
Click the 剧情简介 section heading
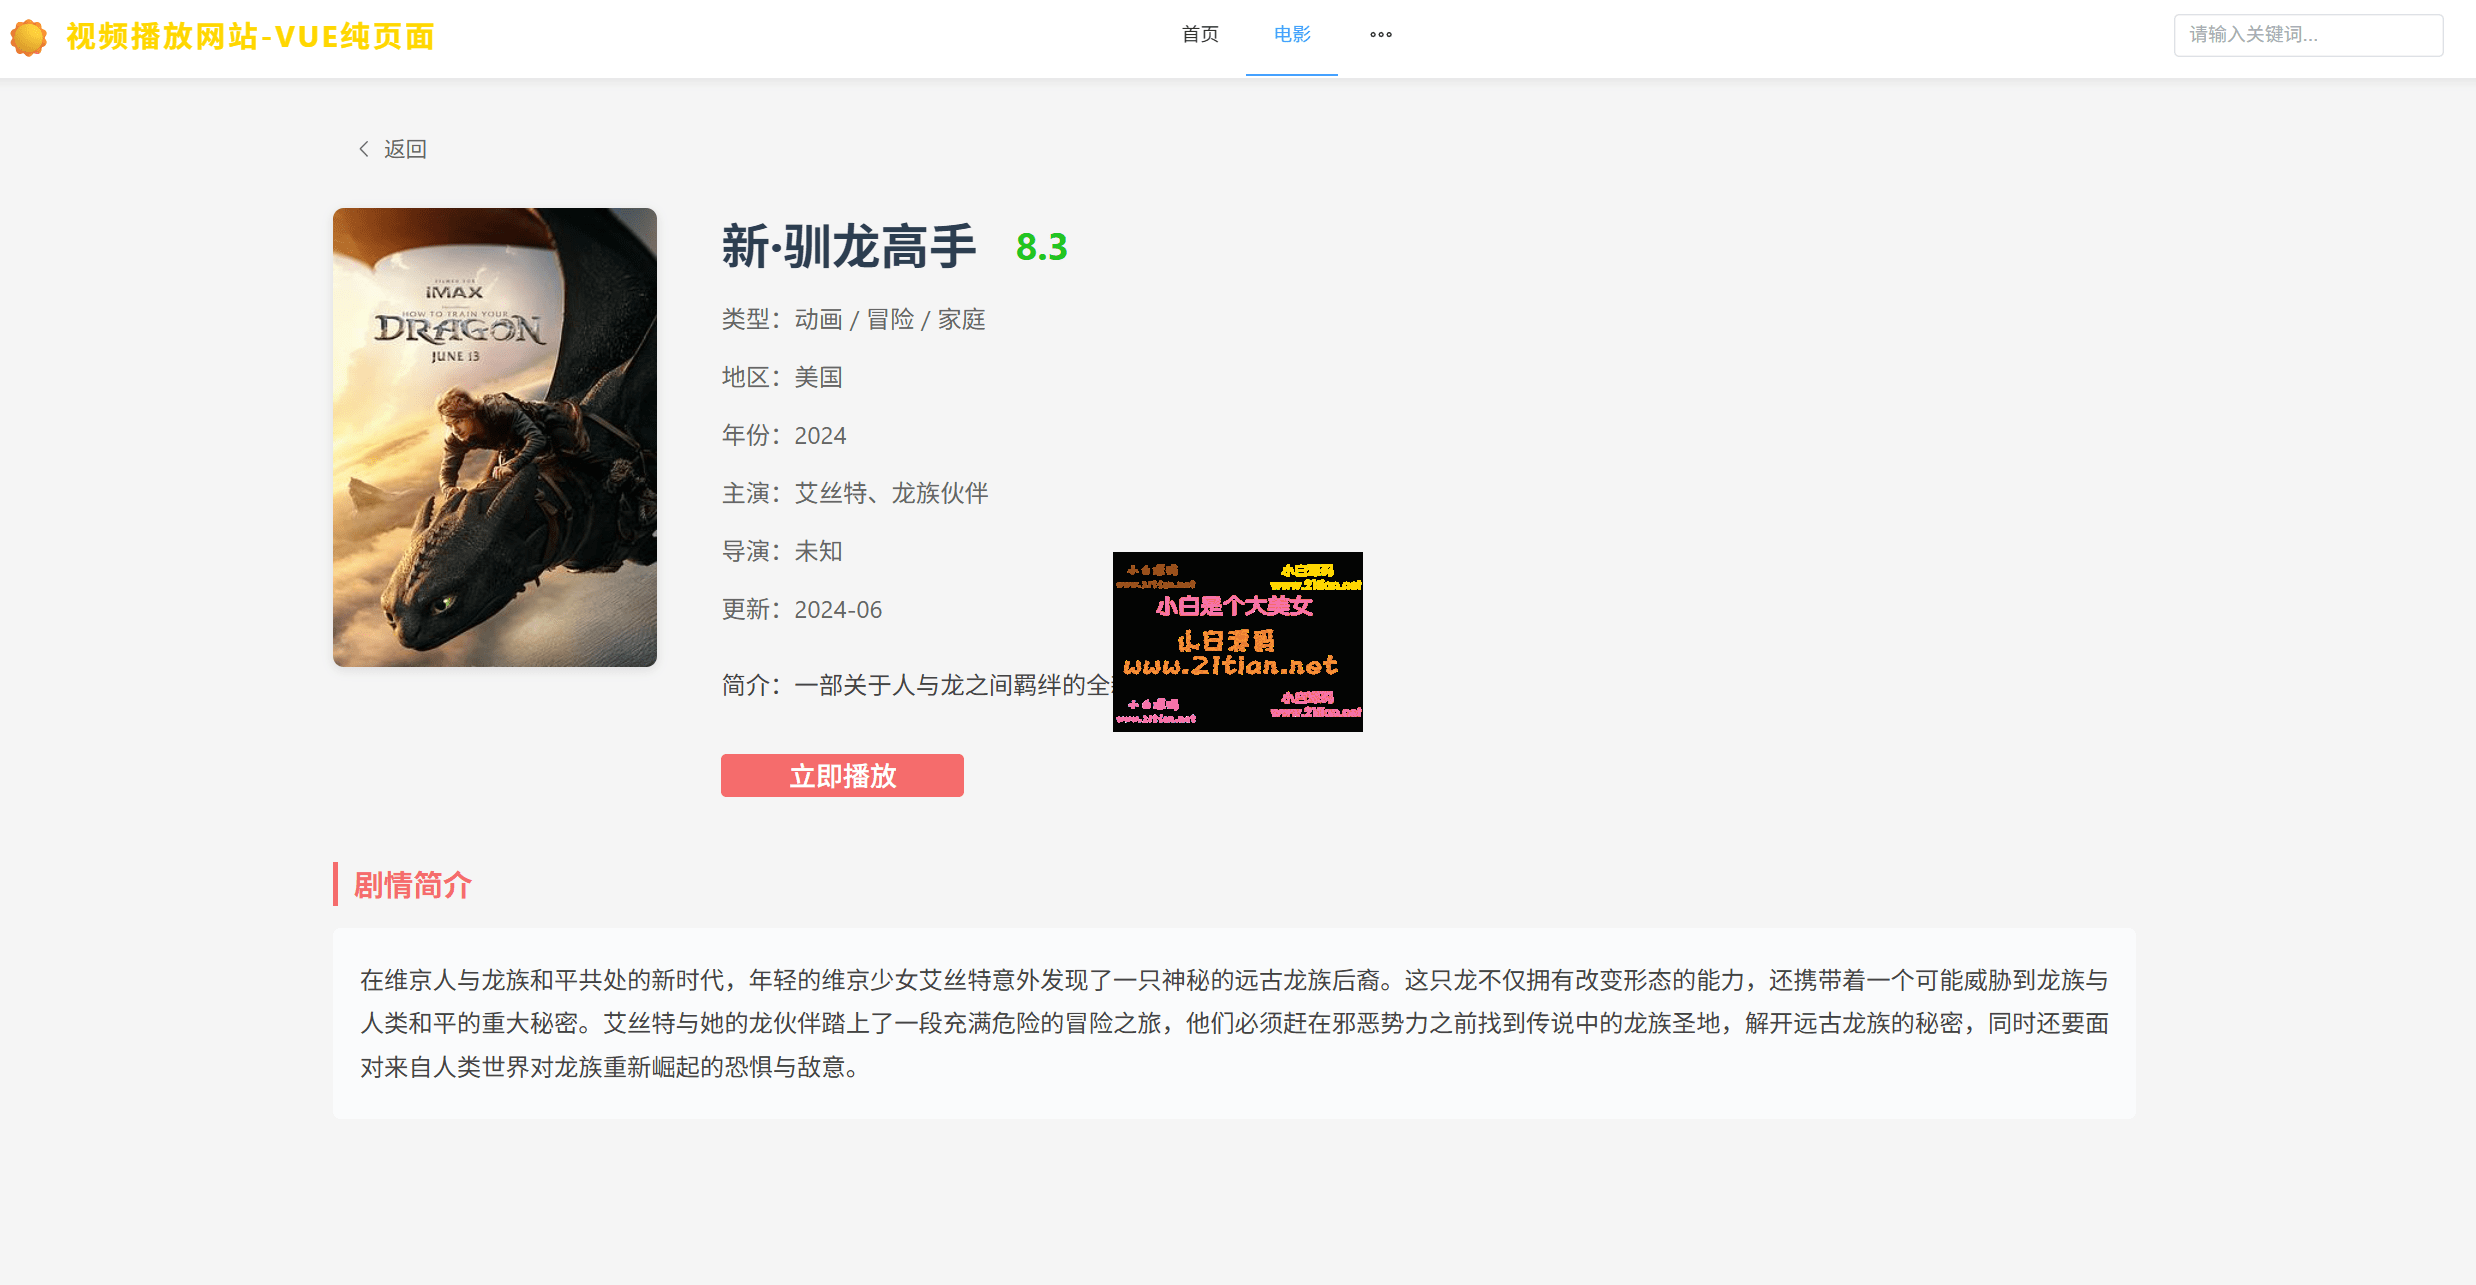click(x=412, y=885)
